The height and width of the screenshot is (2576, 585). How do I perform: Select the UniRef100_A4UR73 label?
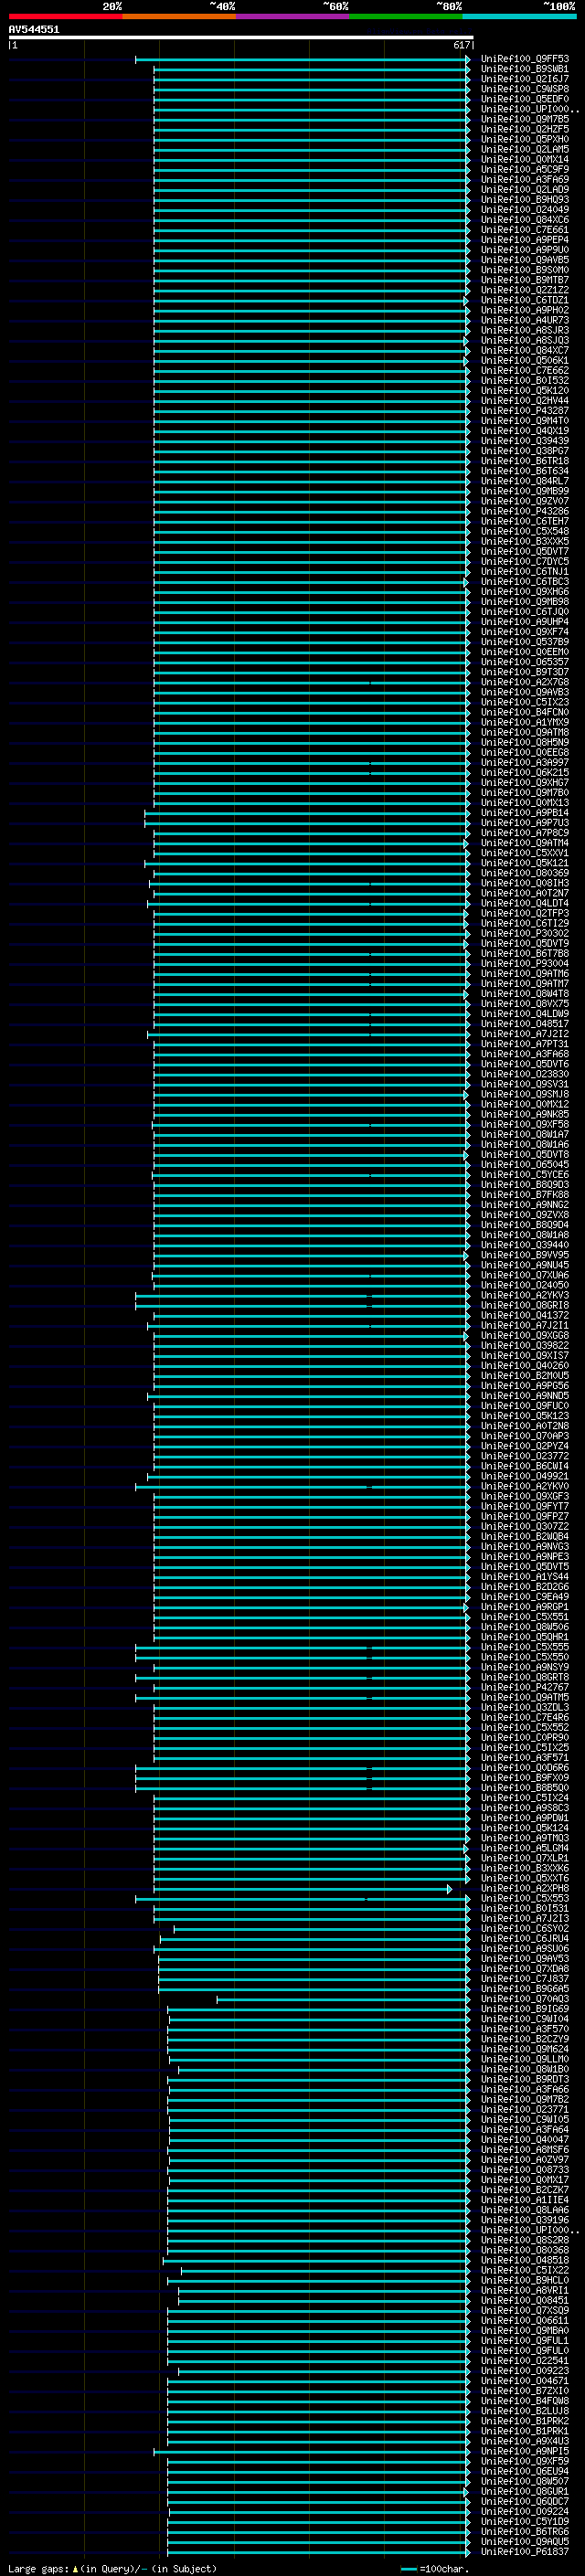coord(525,320)
